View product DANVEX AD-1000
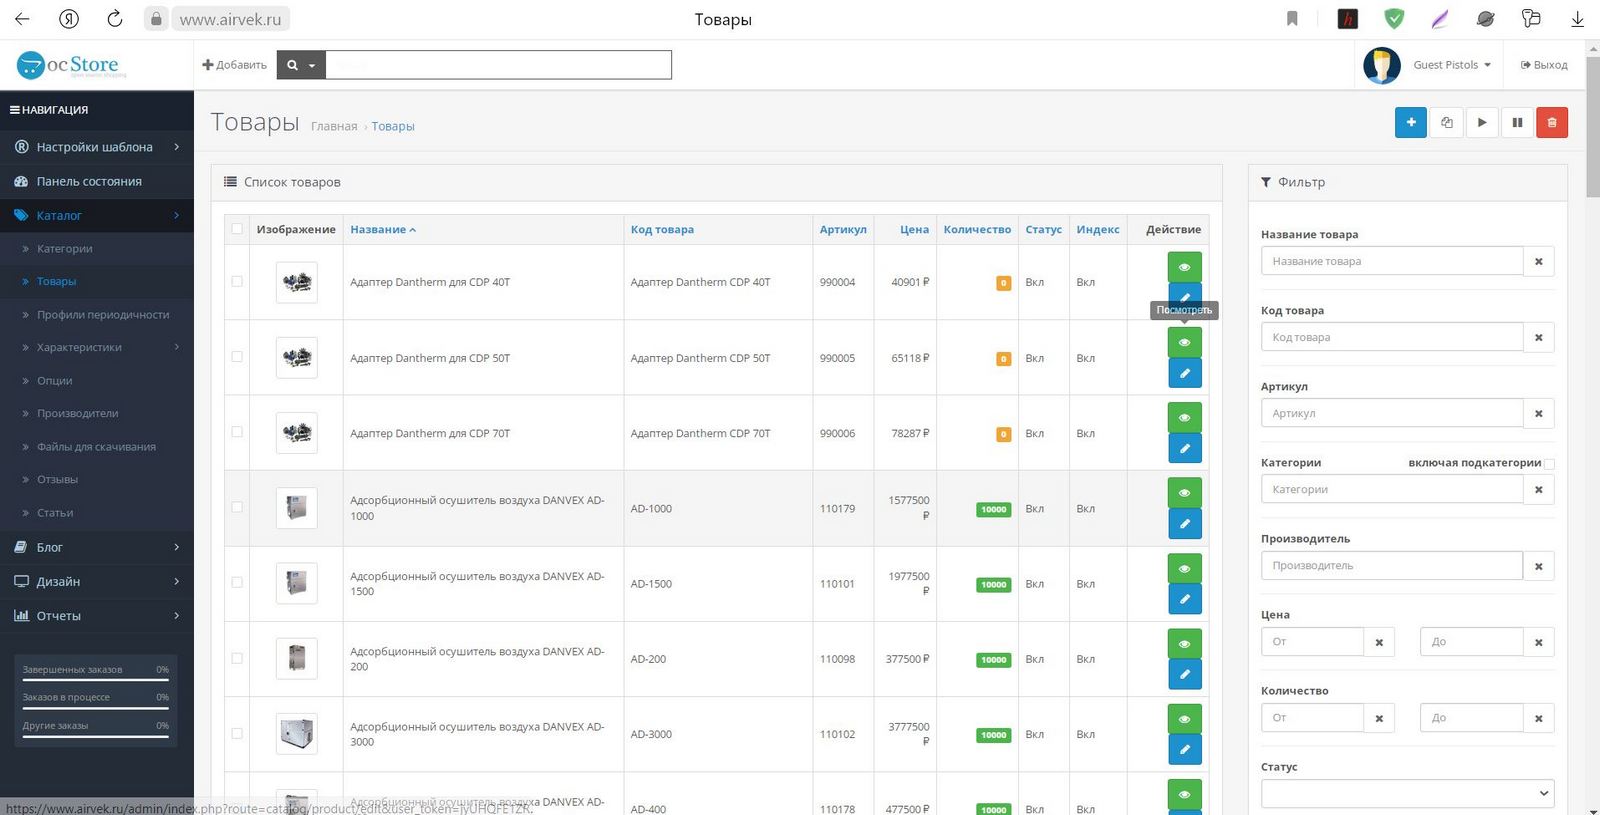Viewport: 1600px width, 815px height. [x=1184, y=492]
